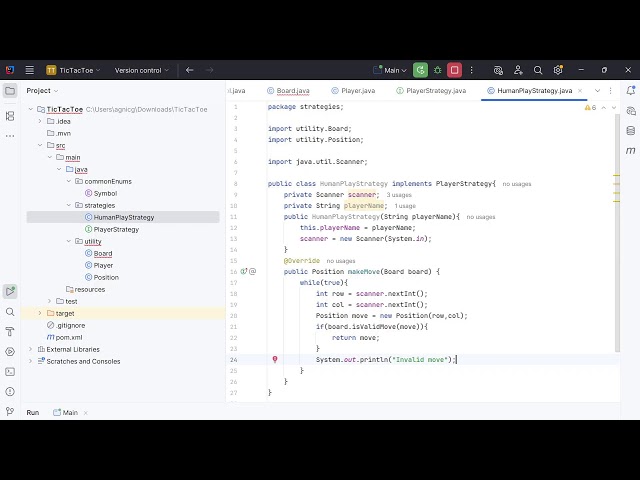Close the Main run tab
This screenshot has width=640, height=480.
pyautogui.click(x=85, y=413)
